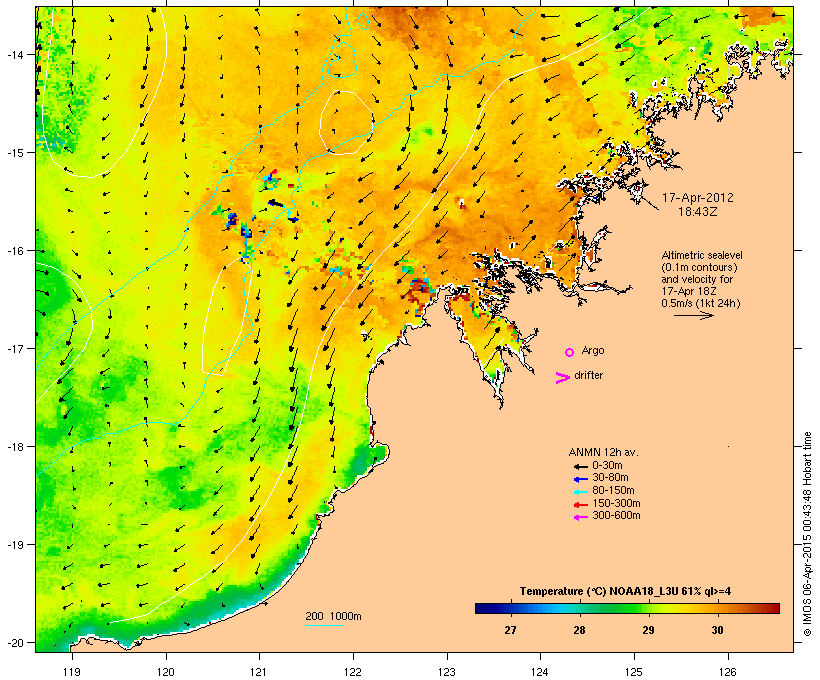Click the text 0.5m/s (1kt 24h)

(701, 303)
